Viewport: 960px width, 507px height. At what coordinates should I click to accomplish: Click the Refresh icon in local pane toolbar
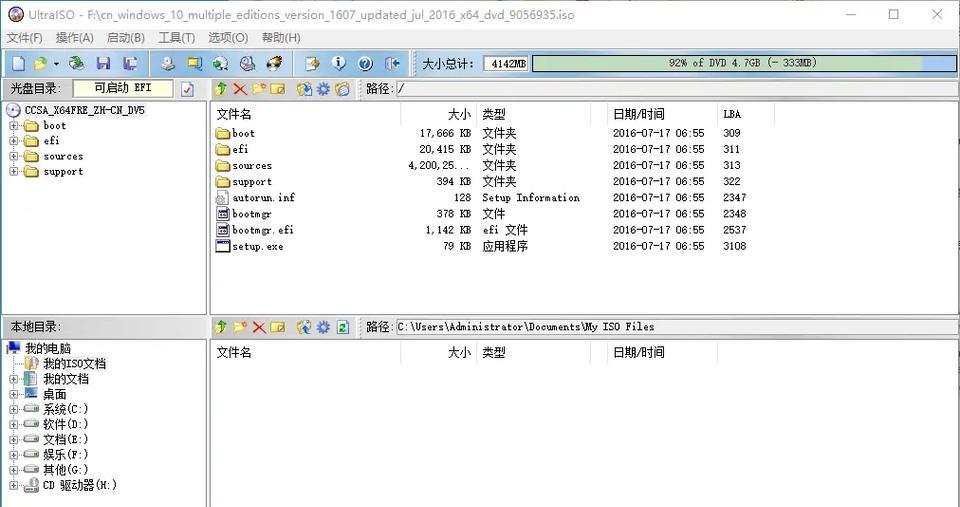343,327
